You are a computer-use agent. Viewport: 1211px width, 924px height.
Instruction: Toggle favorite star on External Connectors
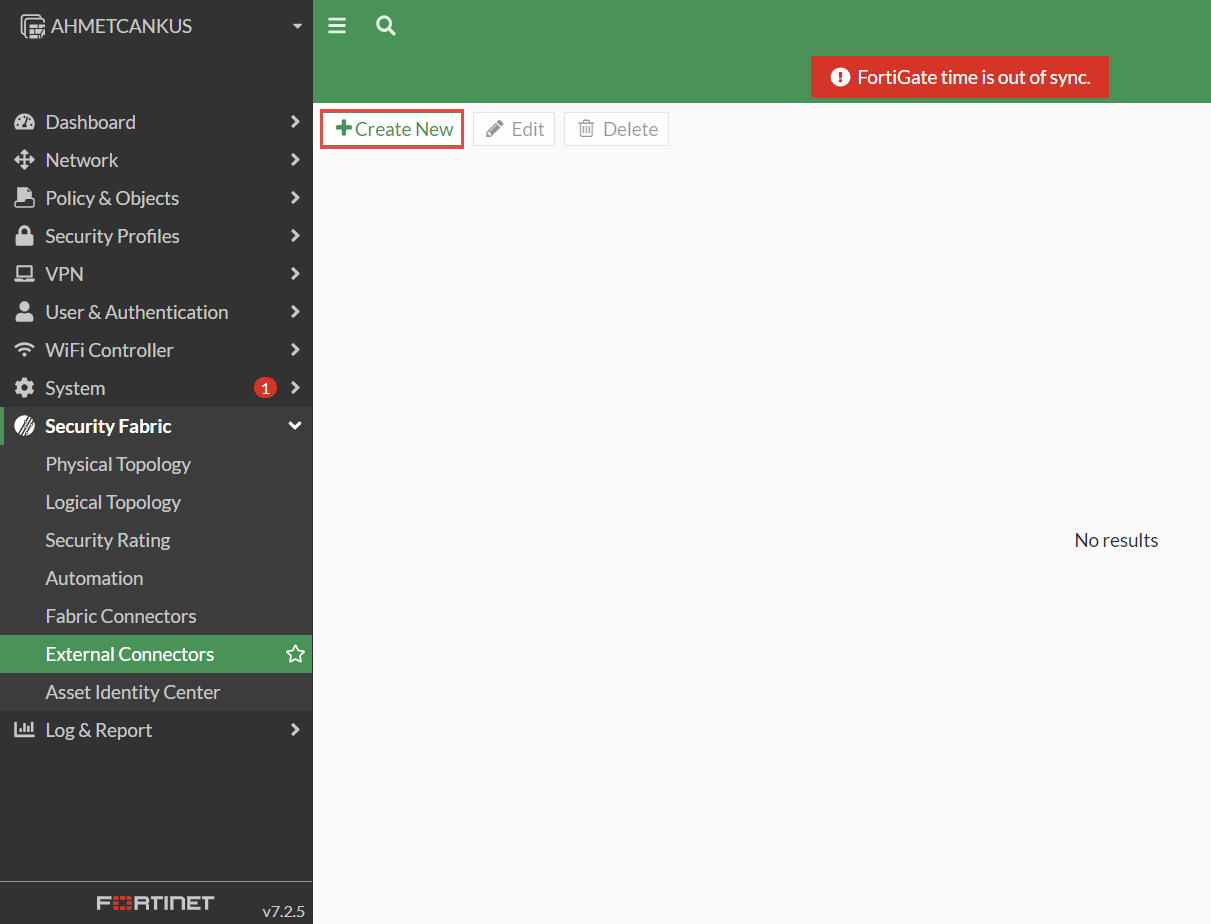click(295, 654)
